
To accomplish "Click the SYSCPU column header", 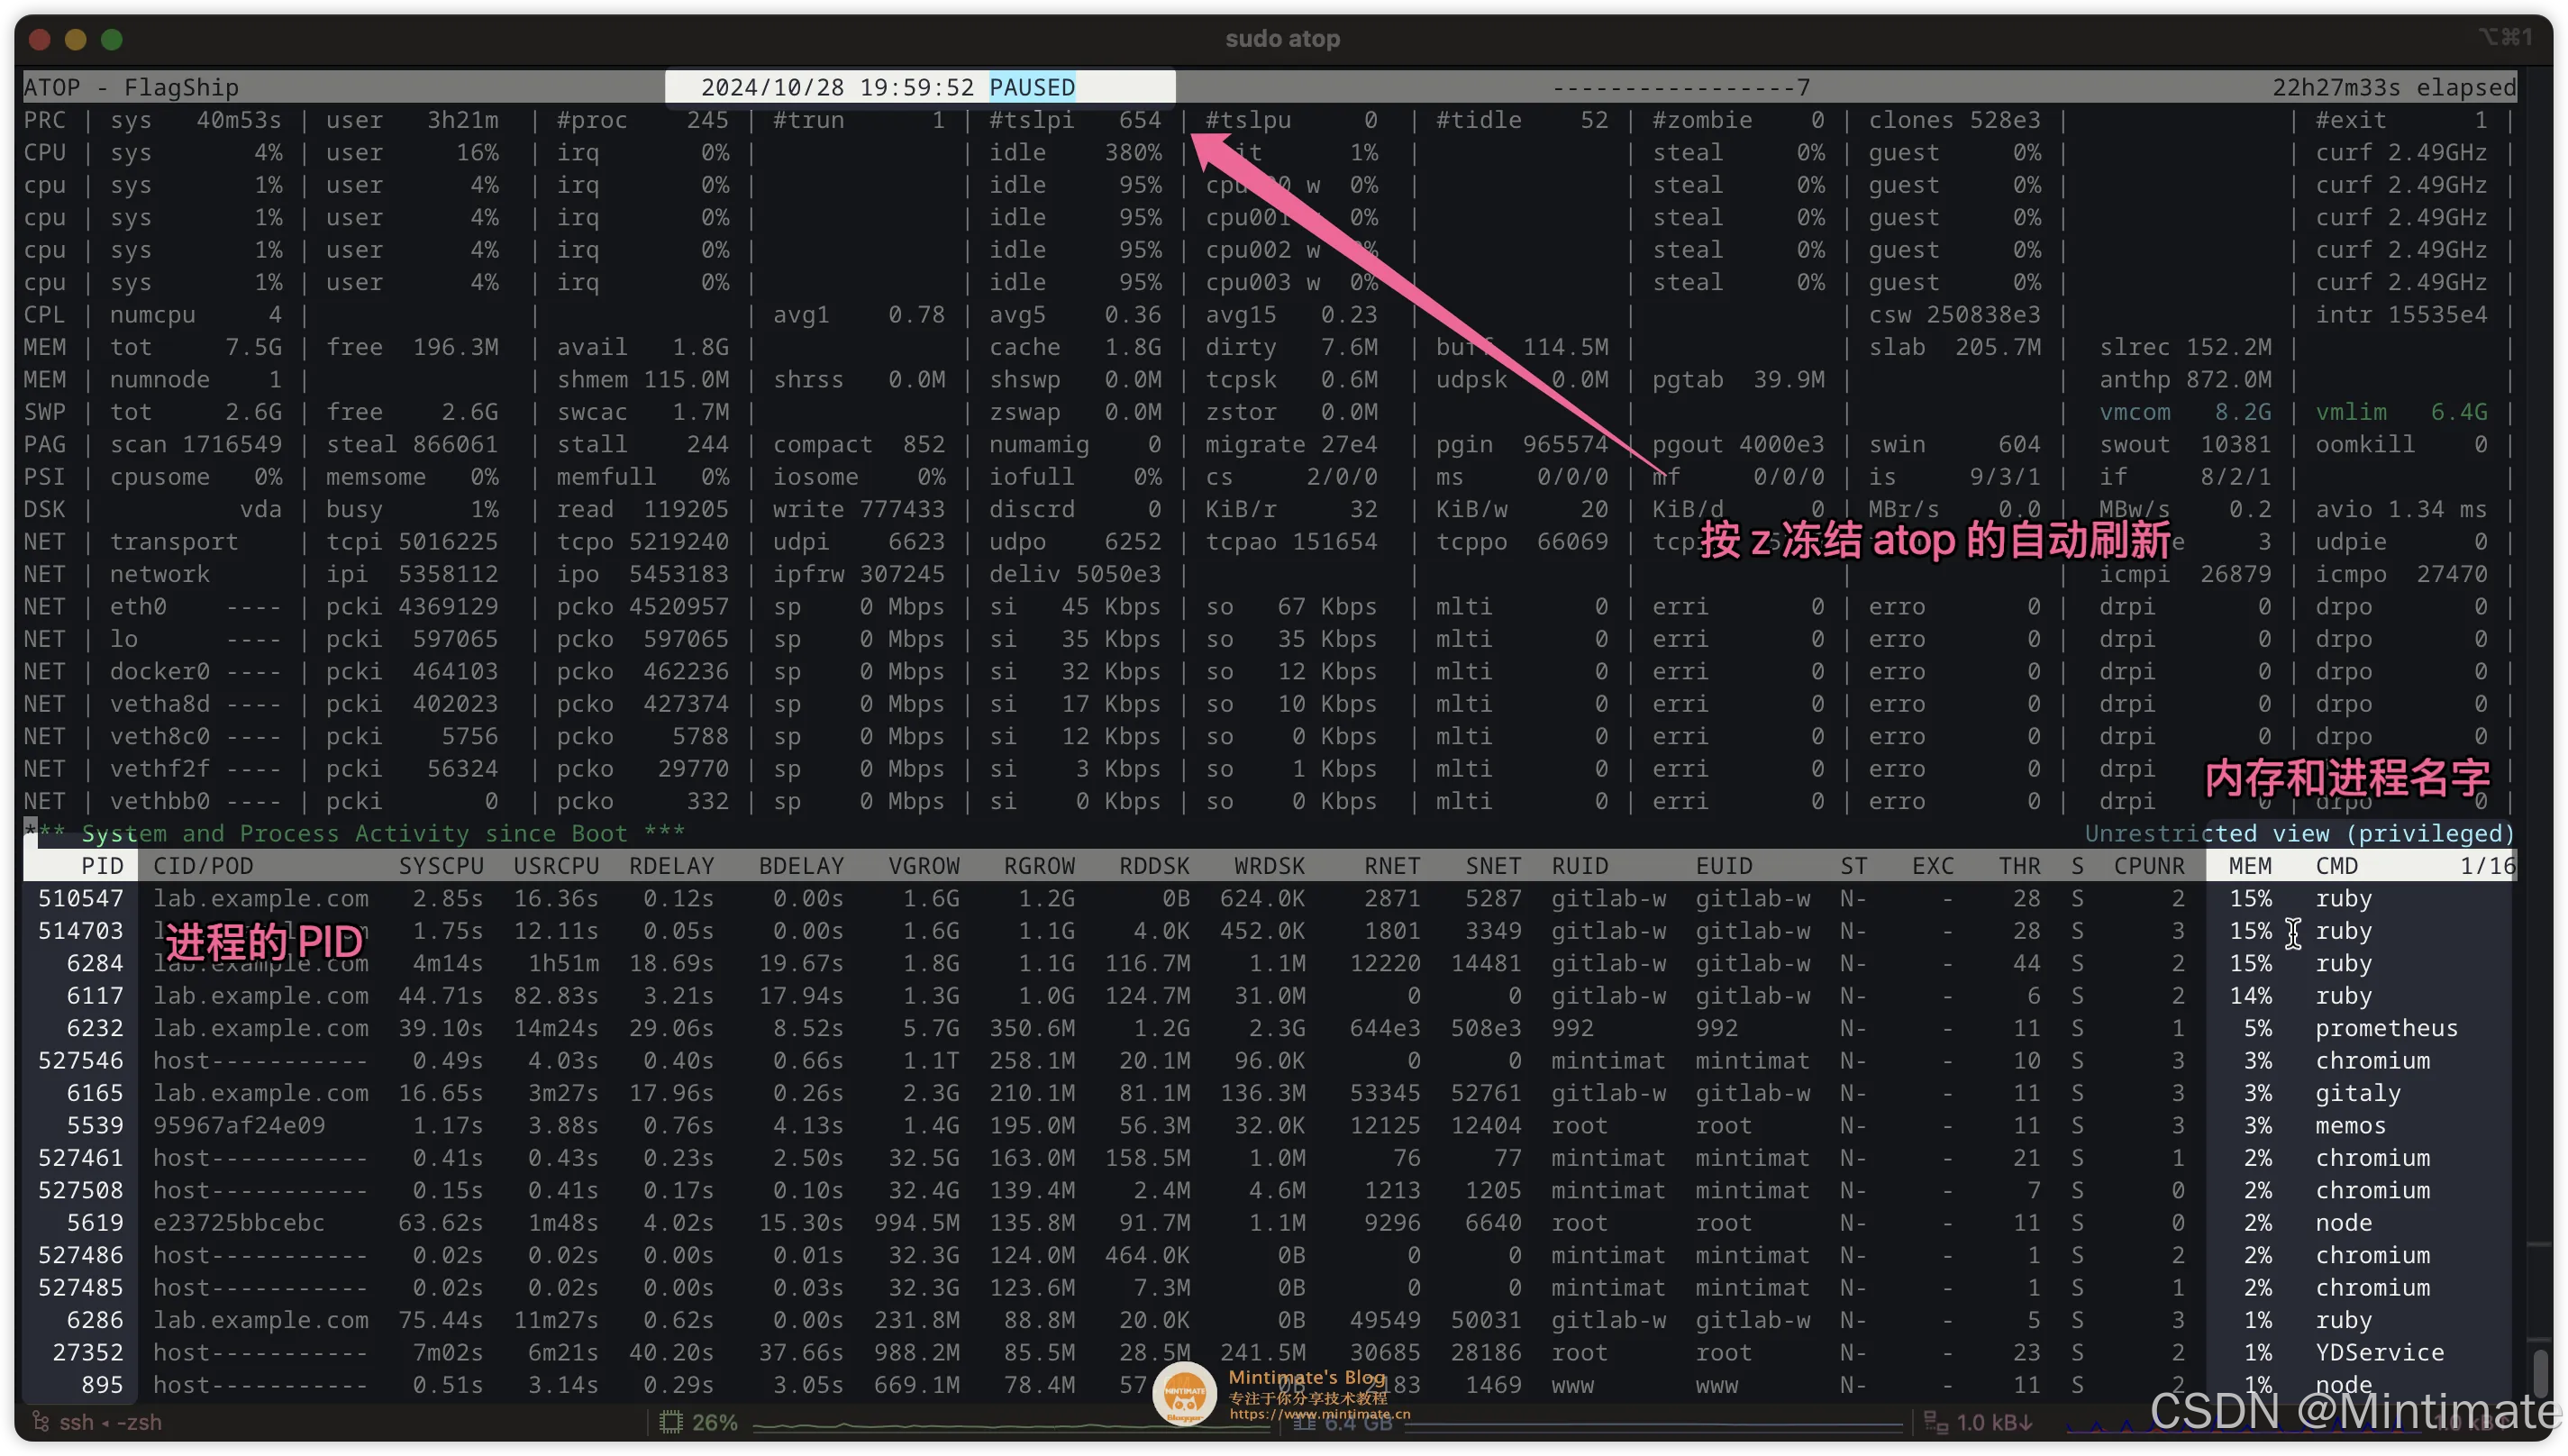I will pyautogui.click(x=441, y=865).
